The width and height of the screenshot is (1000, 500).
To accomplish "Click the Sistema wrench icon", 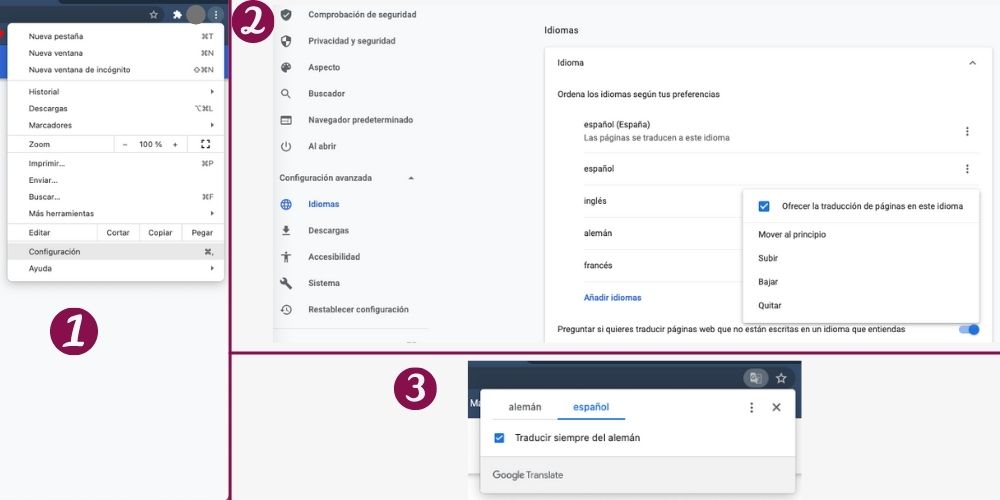I will pyautogui.click(x=286, y=283).
